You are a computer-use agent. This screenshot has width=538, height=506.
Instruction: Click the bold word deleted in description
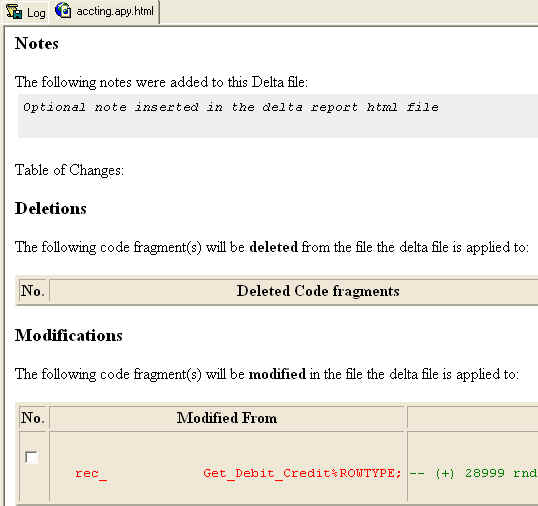point(273,247)
